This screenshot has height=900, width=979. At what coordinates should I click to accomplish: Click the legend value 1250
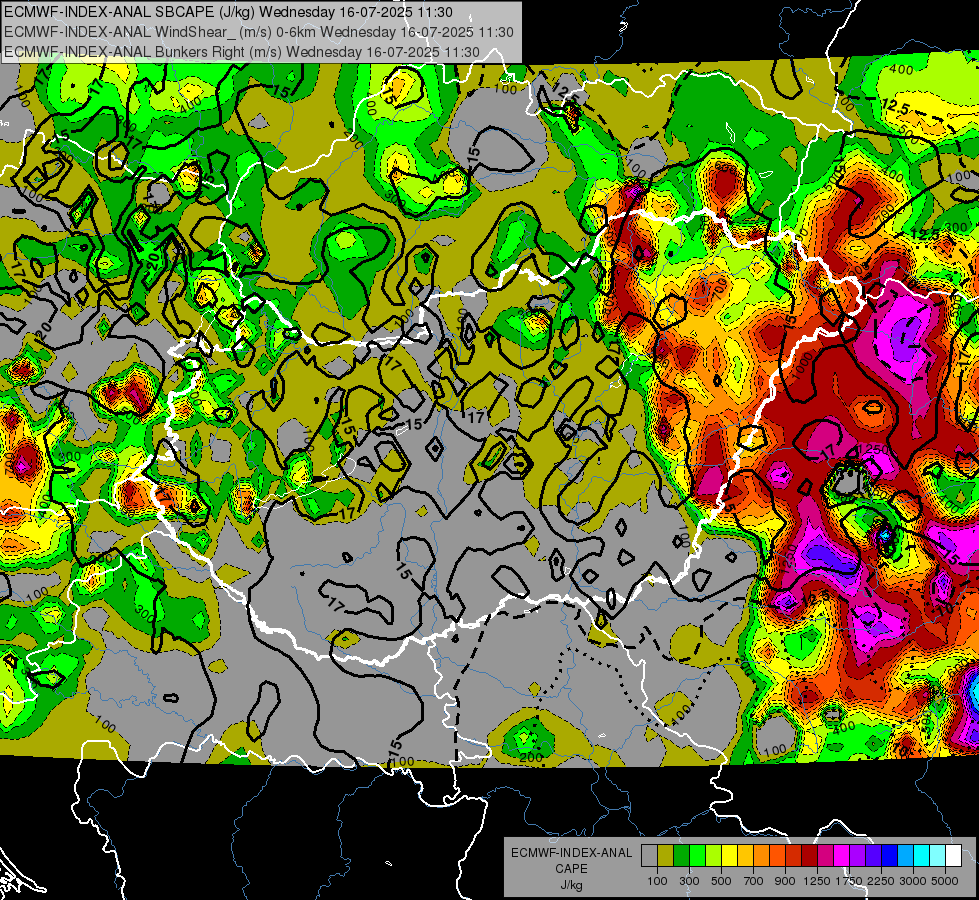tap(817, 881)
